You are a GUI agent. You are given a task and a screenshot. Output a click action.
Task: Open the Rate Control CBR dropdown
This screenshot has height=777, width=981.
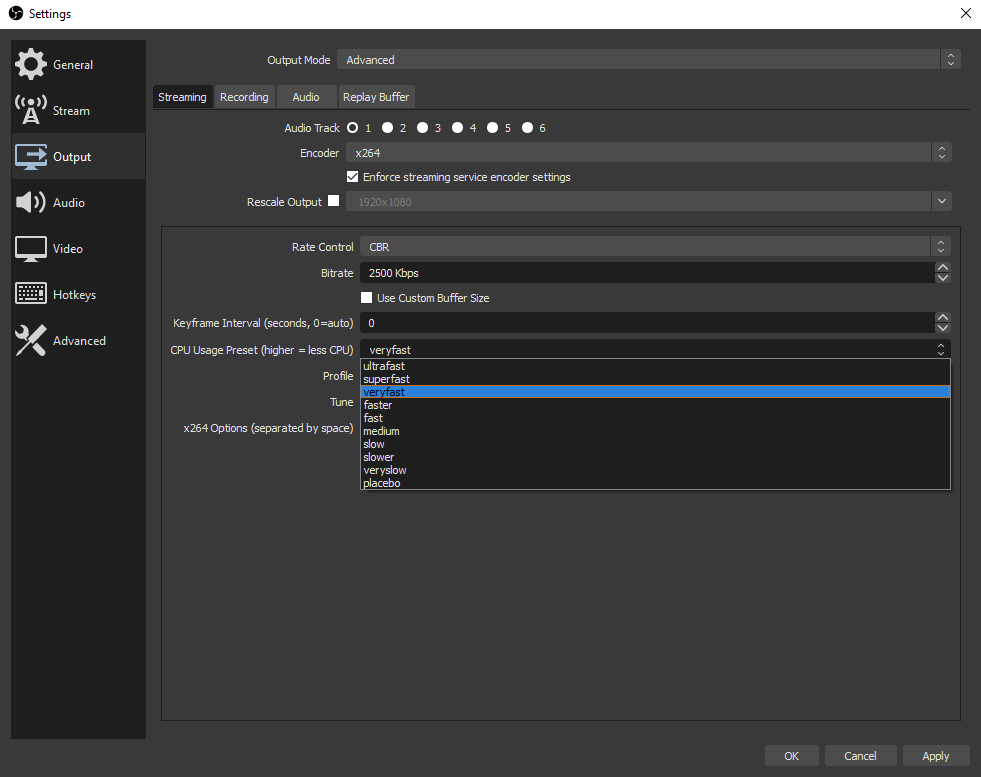point(655,246)
